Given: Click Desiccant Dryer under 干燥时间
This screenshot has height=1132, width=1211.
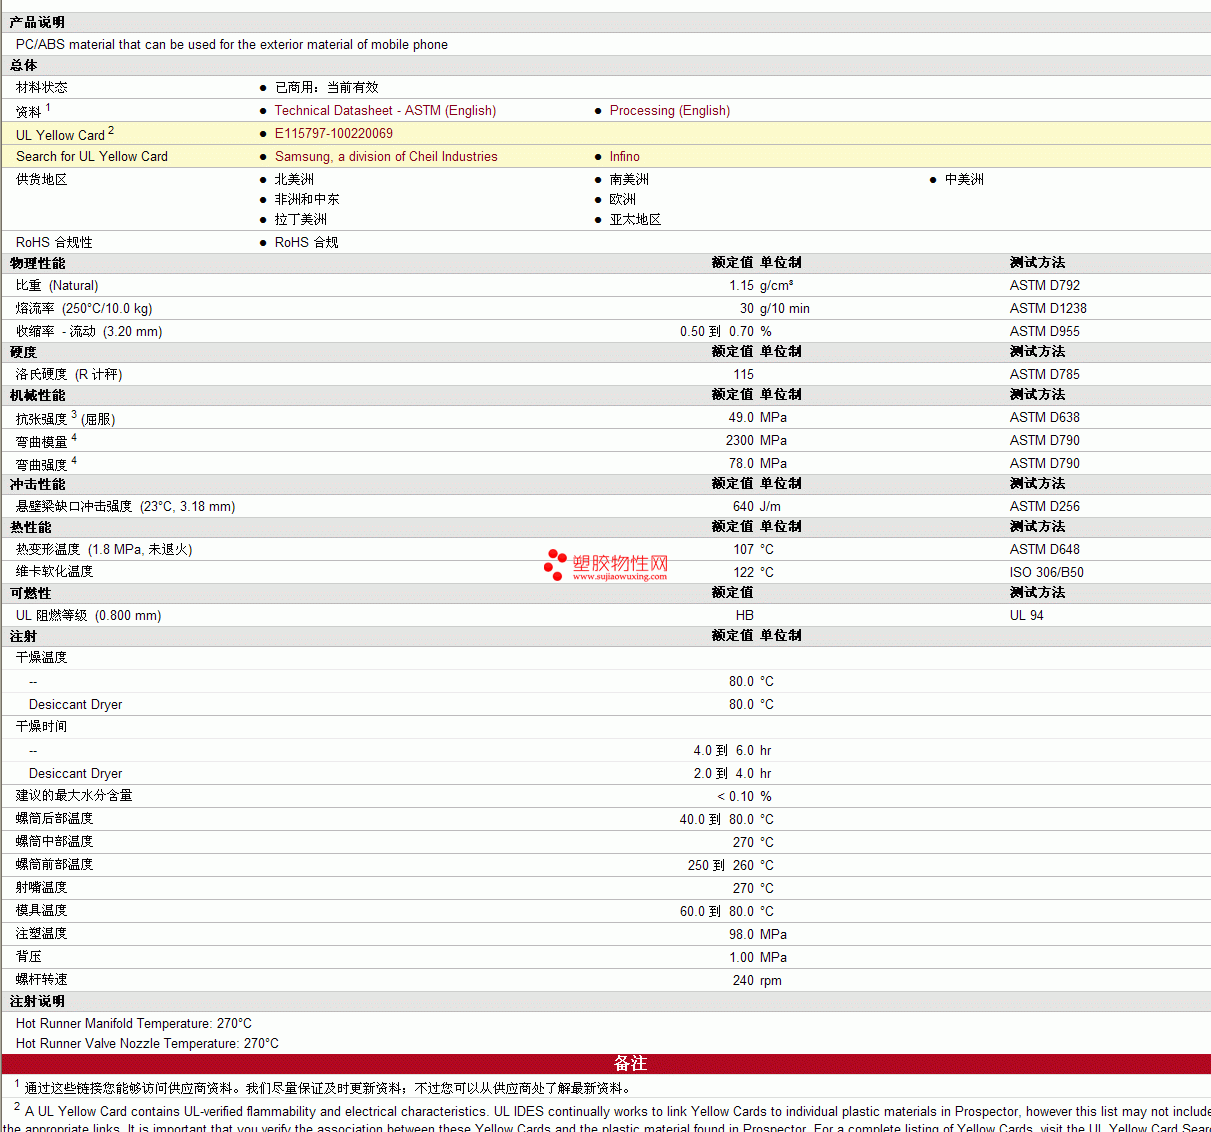Looking at the screenshot, I should click(76, 774).
